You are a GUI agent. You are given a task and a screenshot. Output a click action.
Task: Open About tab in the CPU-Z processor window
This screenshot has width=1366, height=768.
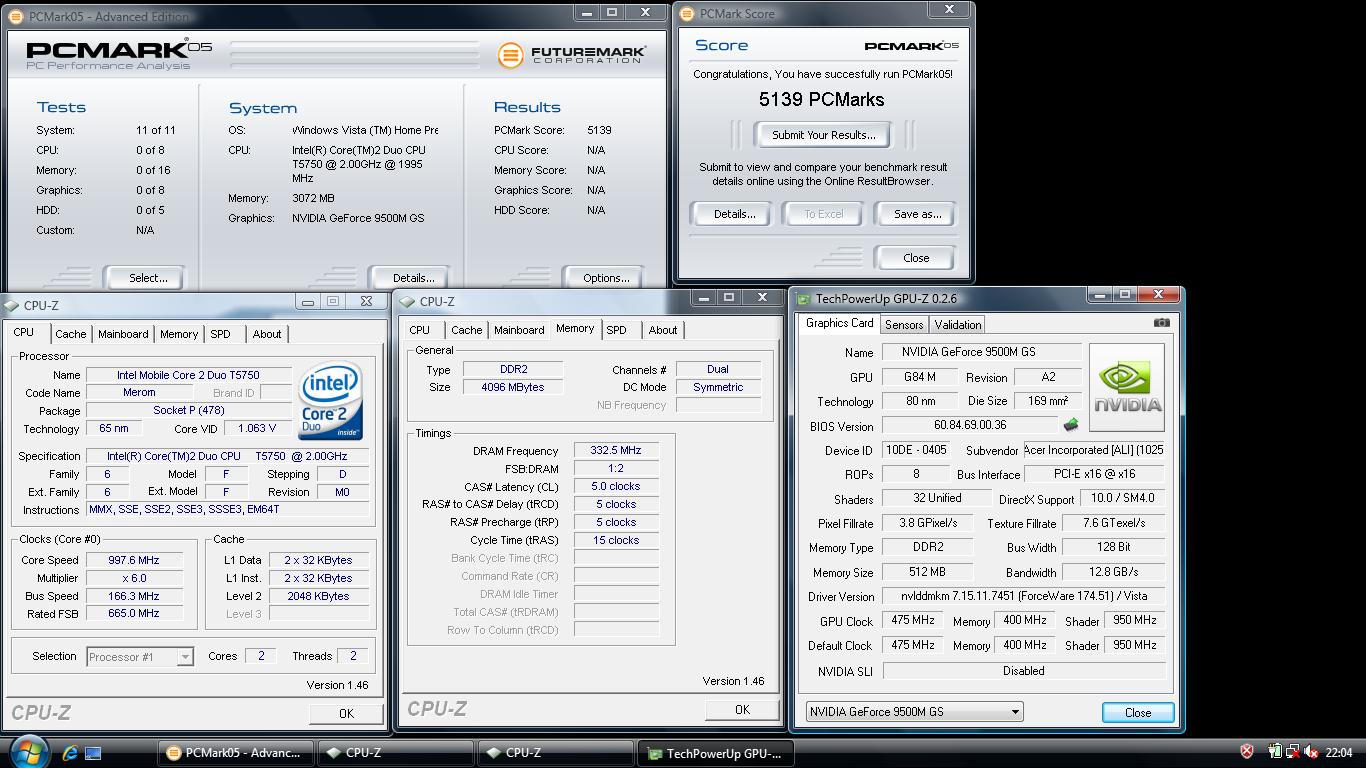coord(267,334)
